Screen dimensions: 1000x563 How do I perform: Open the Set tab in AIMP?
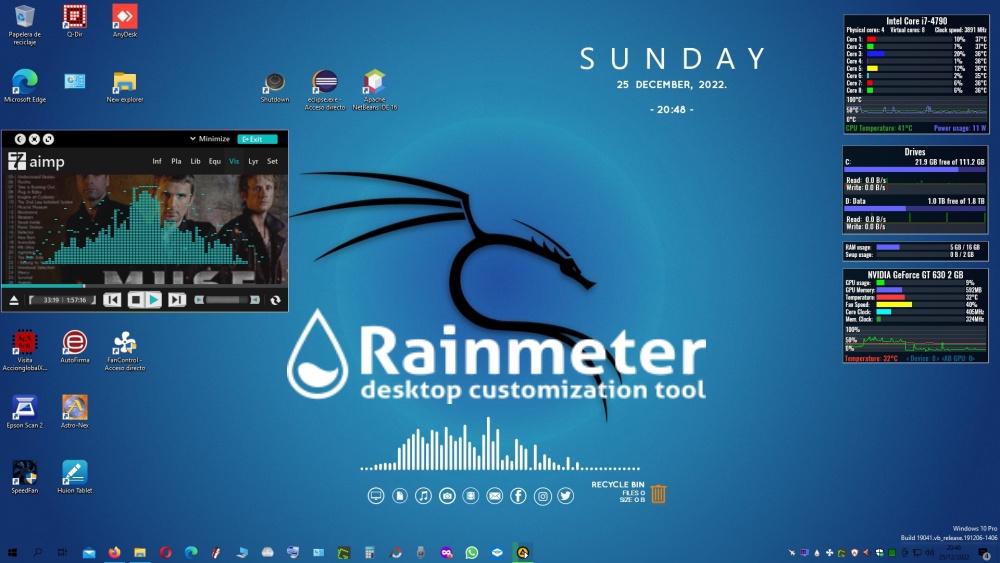click(x=272, y=161)
